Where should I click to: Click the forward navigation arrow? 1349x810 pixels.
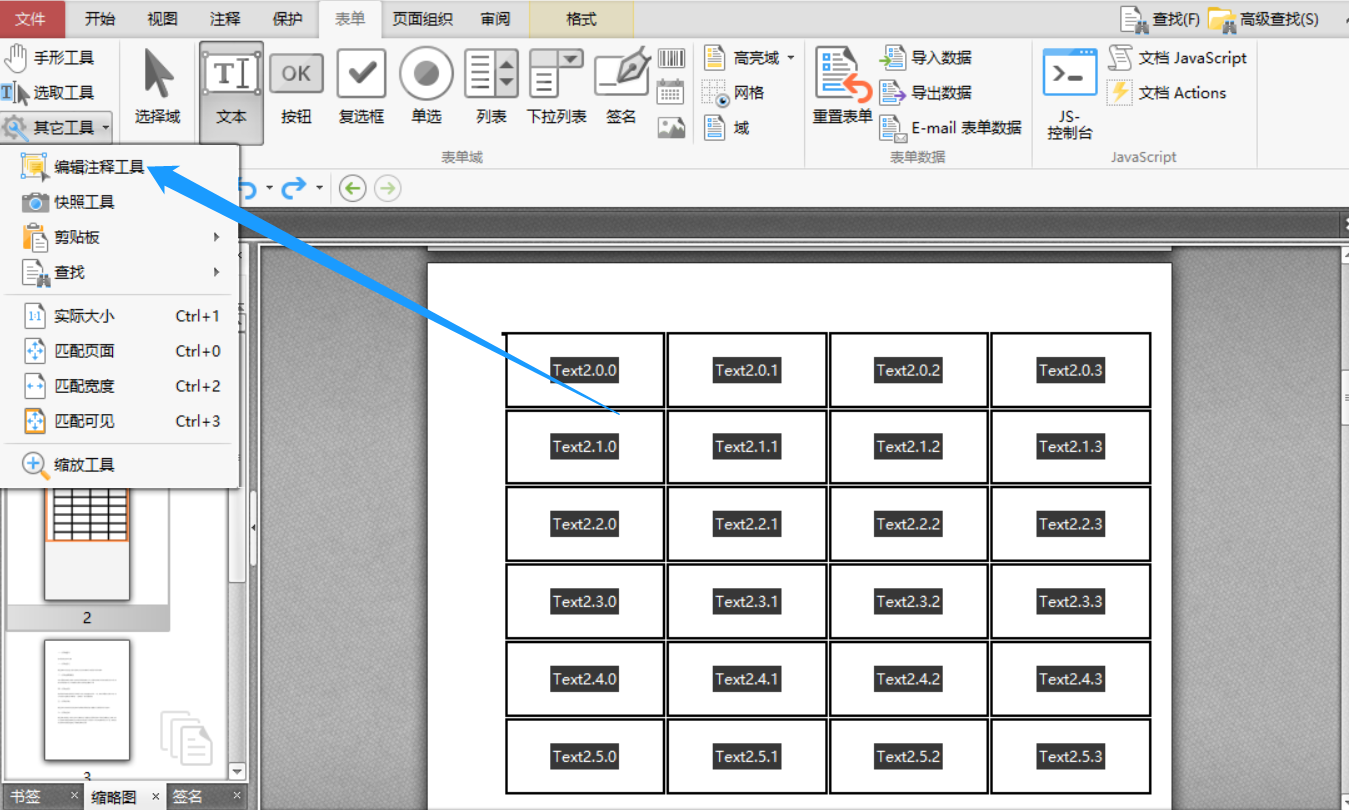coord(387,188)
